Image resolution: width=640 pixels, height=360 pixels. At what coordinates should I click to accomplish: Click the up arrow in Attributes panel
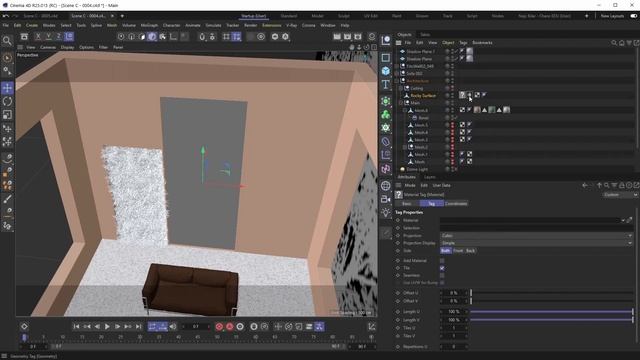600,185
